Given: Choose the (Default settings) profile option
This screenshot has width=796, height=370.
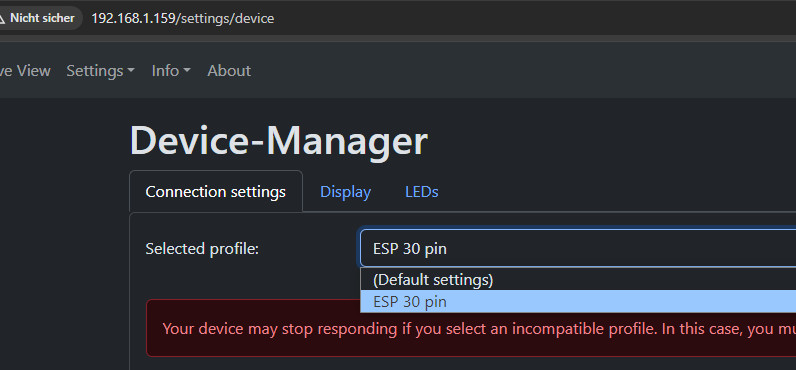Looking at the screenshot, I should coord(578,280).
